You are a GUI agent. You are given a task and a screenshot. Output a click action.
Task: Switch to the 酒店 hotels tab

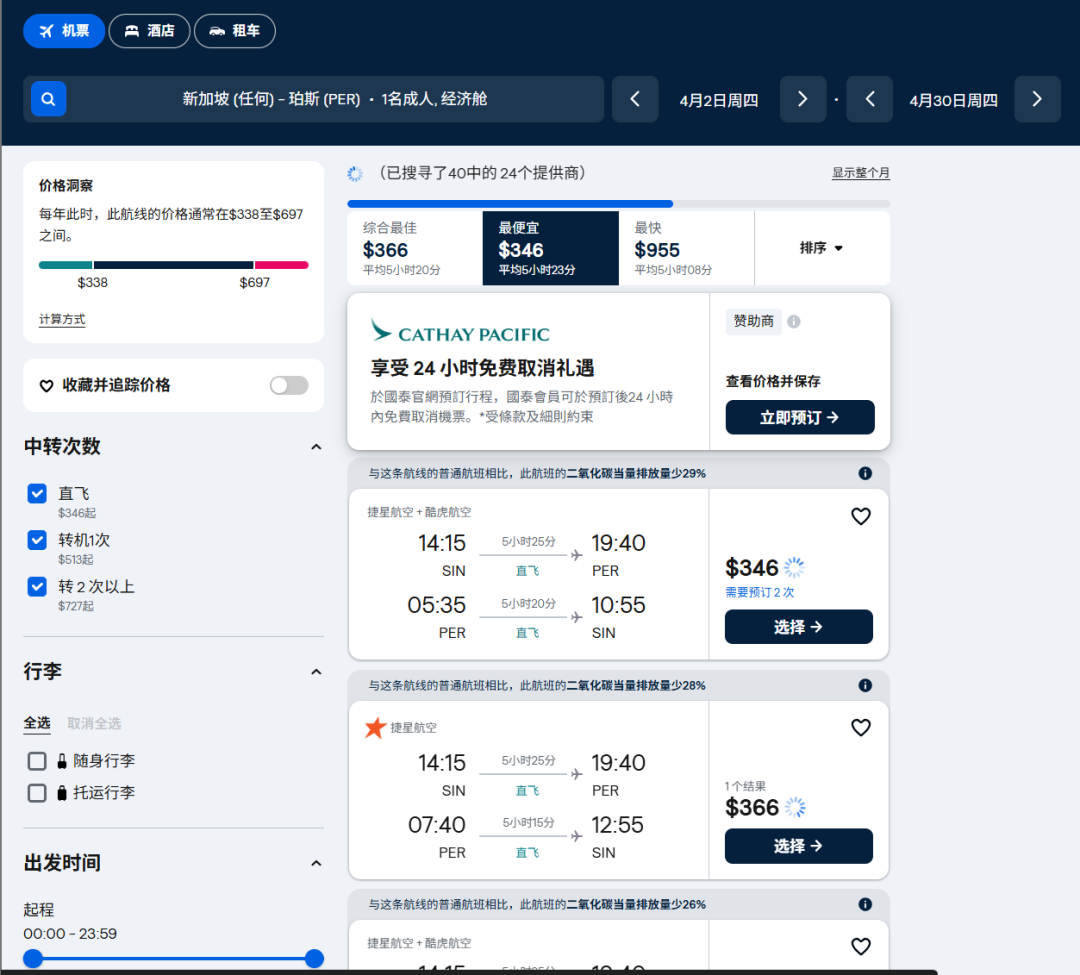[149, 31]
